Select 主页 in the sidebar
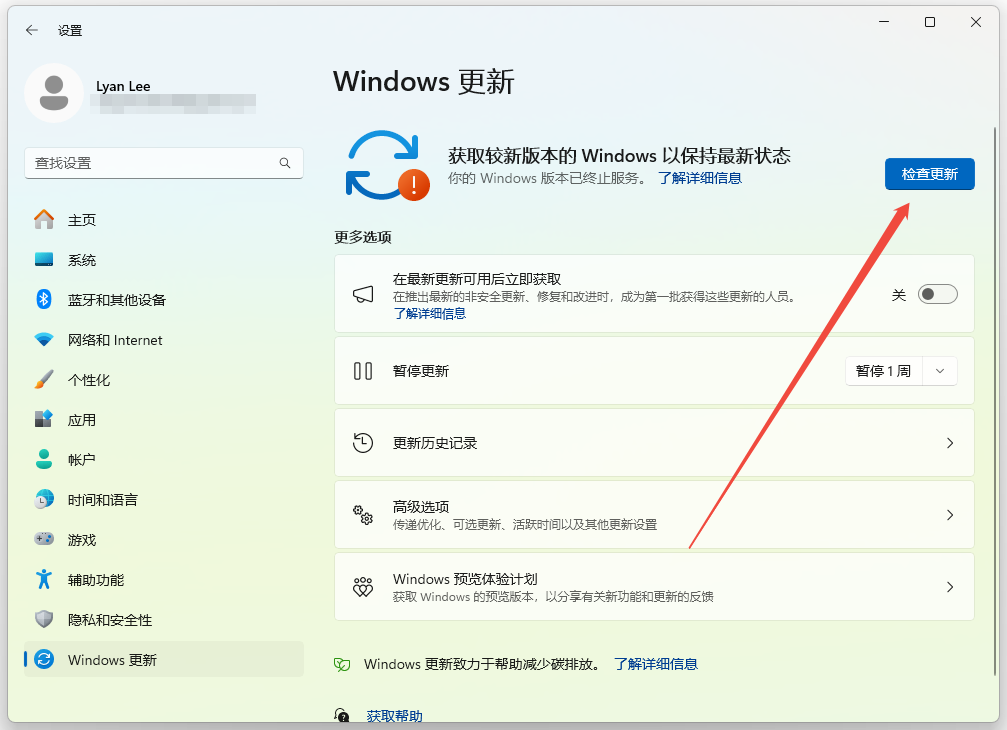Viewport: 1007px width, 730px height. tap(164, 220)
